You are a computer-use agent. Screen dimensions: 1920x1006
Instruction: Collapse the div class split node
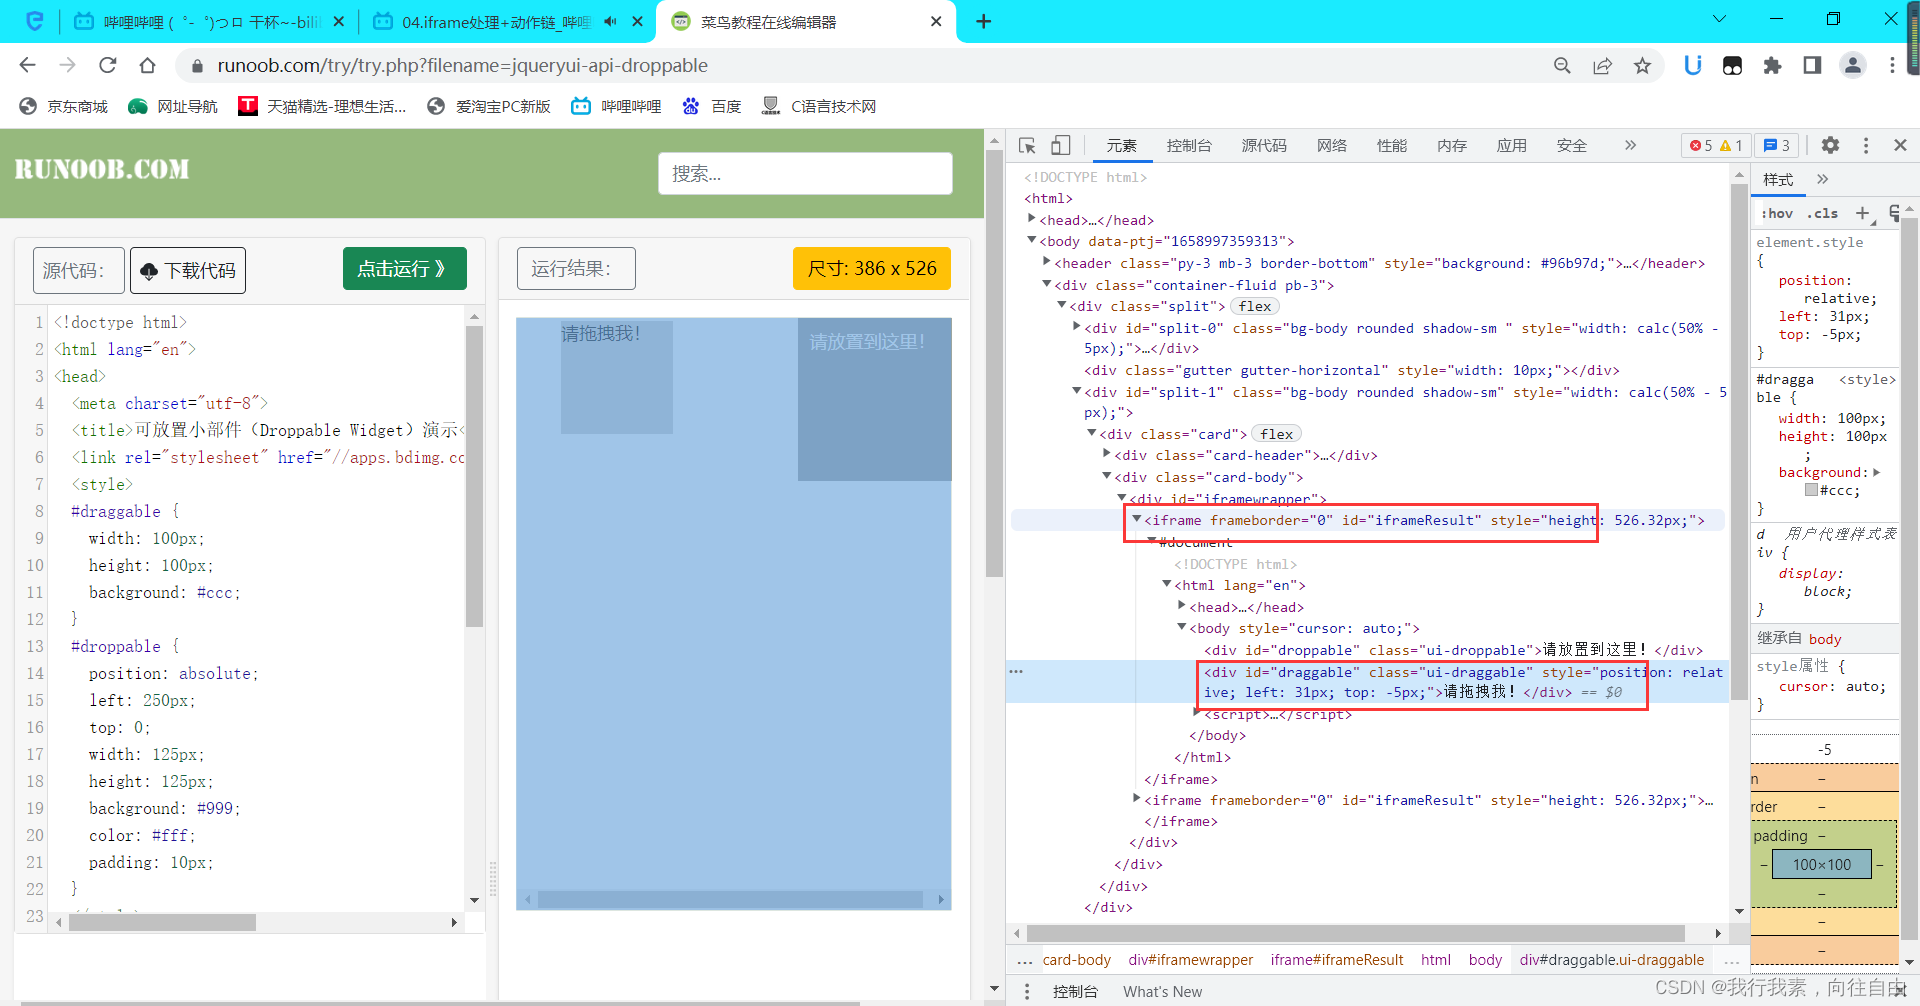point(1062,305)
